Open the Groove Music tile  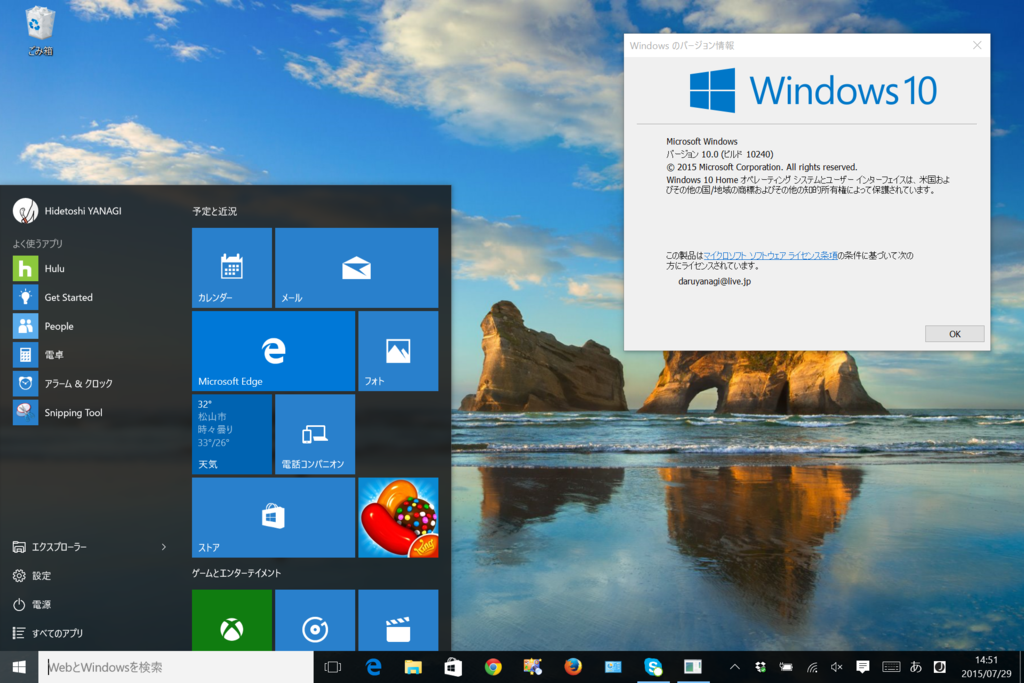point(315,620)
